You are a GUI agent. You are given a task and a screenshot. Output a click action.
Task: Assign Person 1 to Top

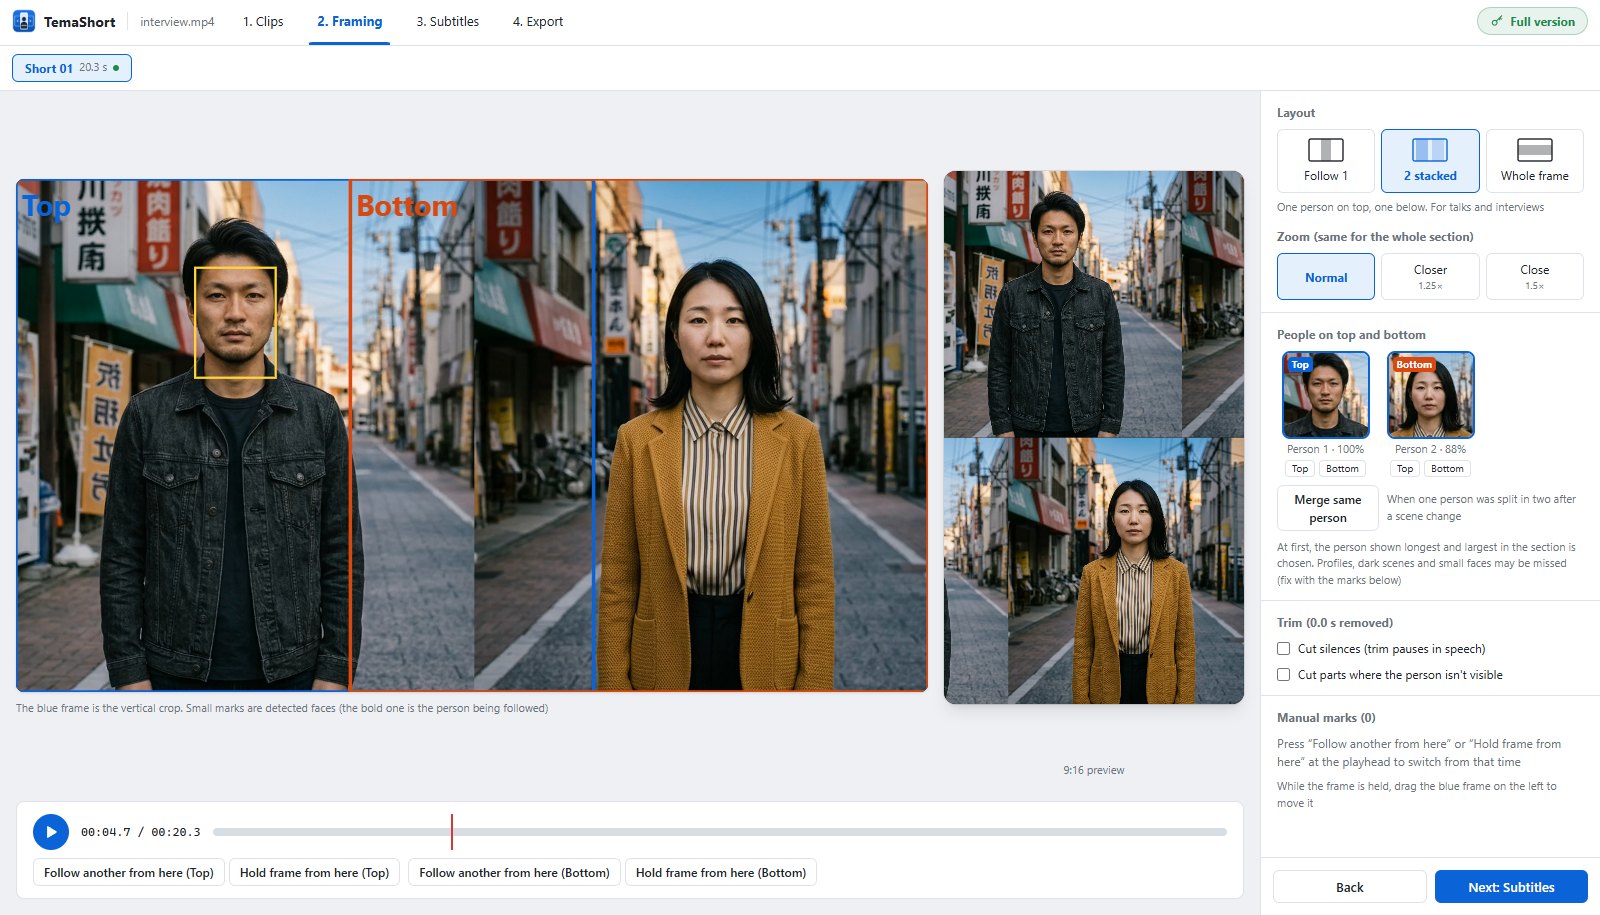[x=1300, y=469]
